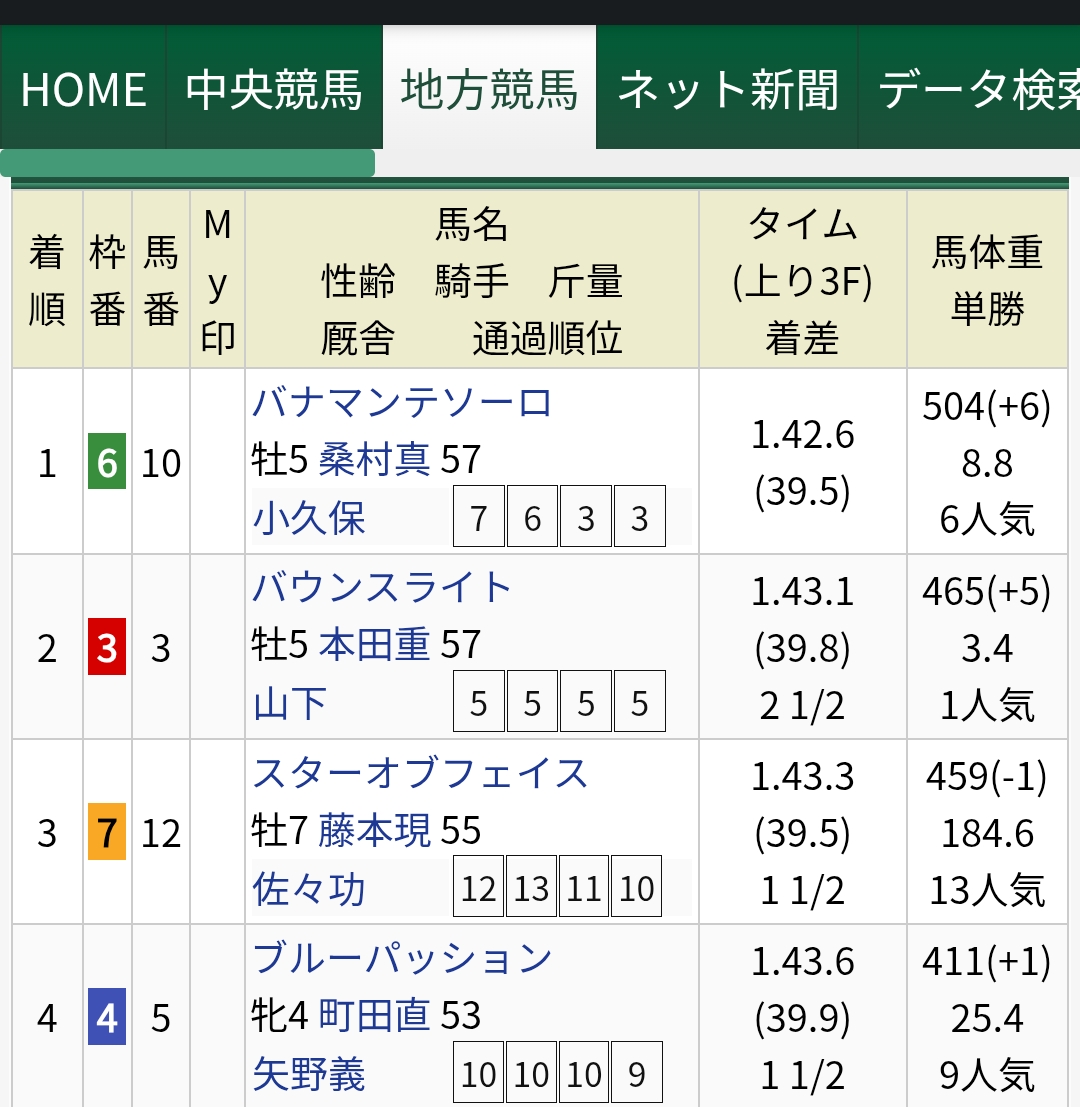Open the HOME tab
1080x1107 pixels.
[x=84, y=90]
